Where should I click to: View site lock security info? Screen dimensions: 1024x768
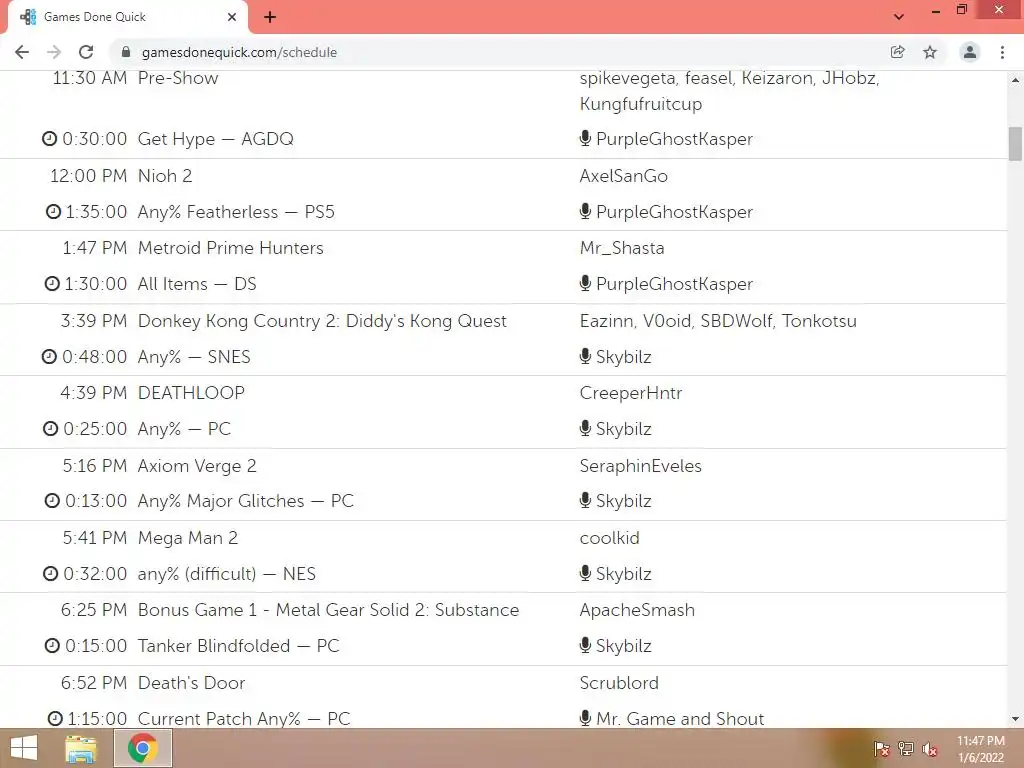click(126, 52)
